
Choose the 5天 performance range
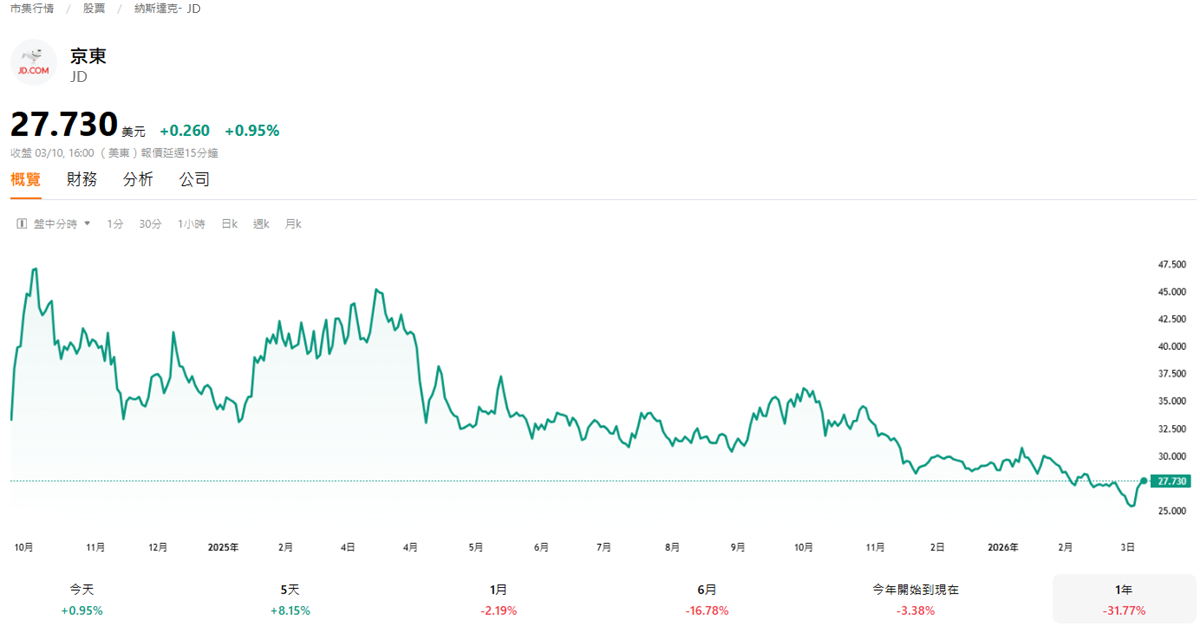point(291,600)
